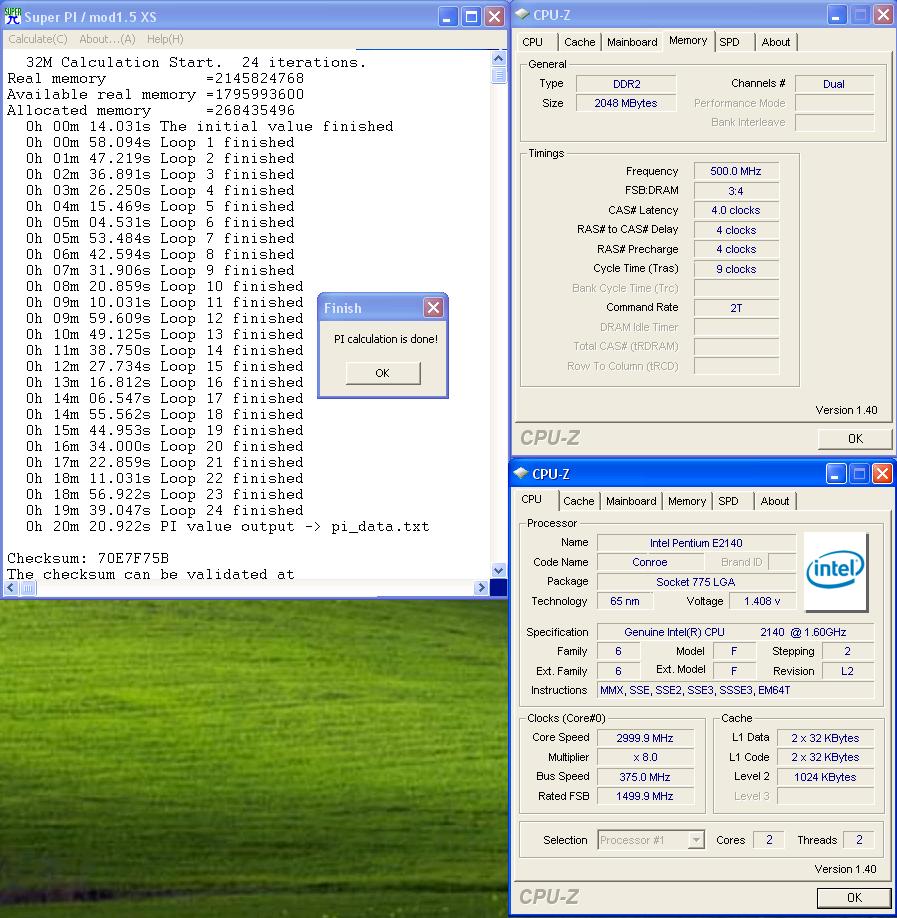Click scroll down arrow in Super PI
The height and width of the screenshot is (918, 897).
499,570
